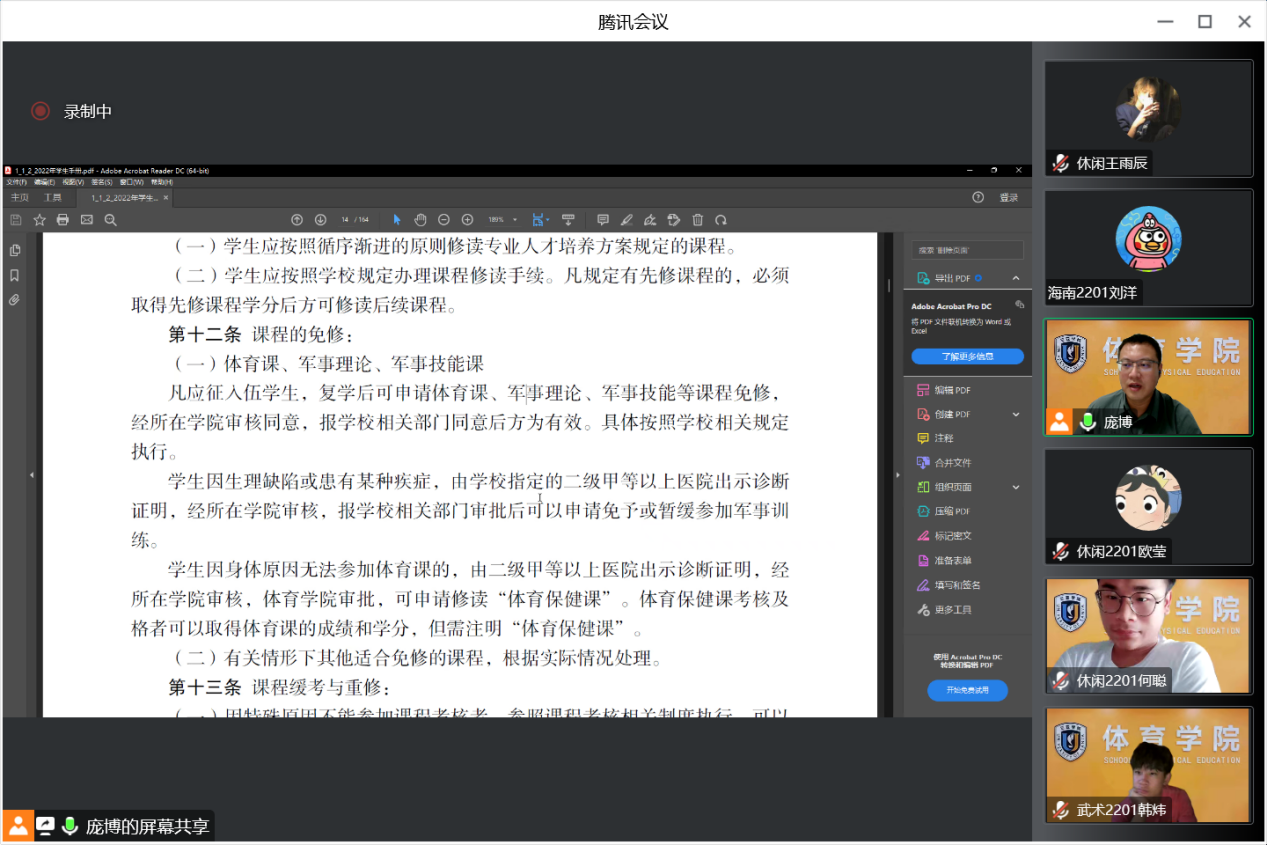Switch to the 工具 tab
This screenshot has width=1267, height=845.
click(52, 198)
